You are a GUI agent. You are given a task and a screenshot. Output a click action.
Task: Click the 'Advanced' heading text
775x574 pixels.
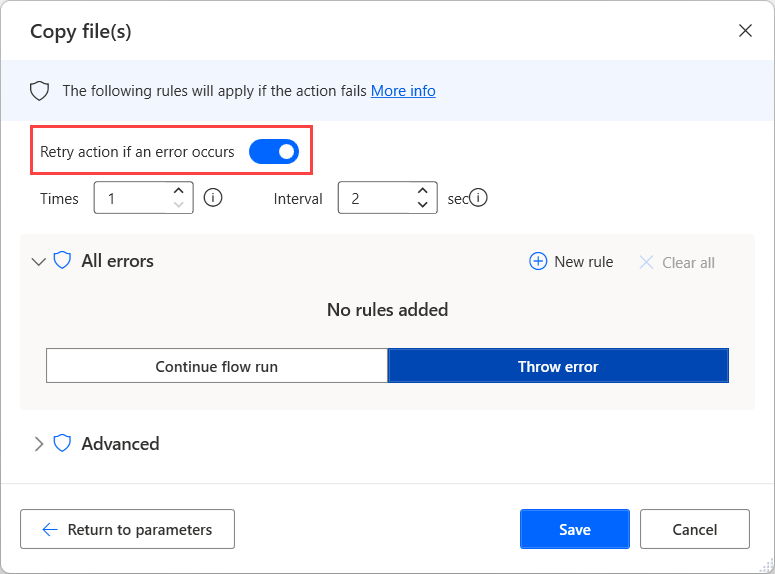[x=121, y=444]
